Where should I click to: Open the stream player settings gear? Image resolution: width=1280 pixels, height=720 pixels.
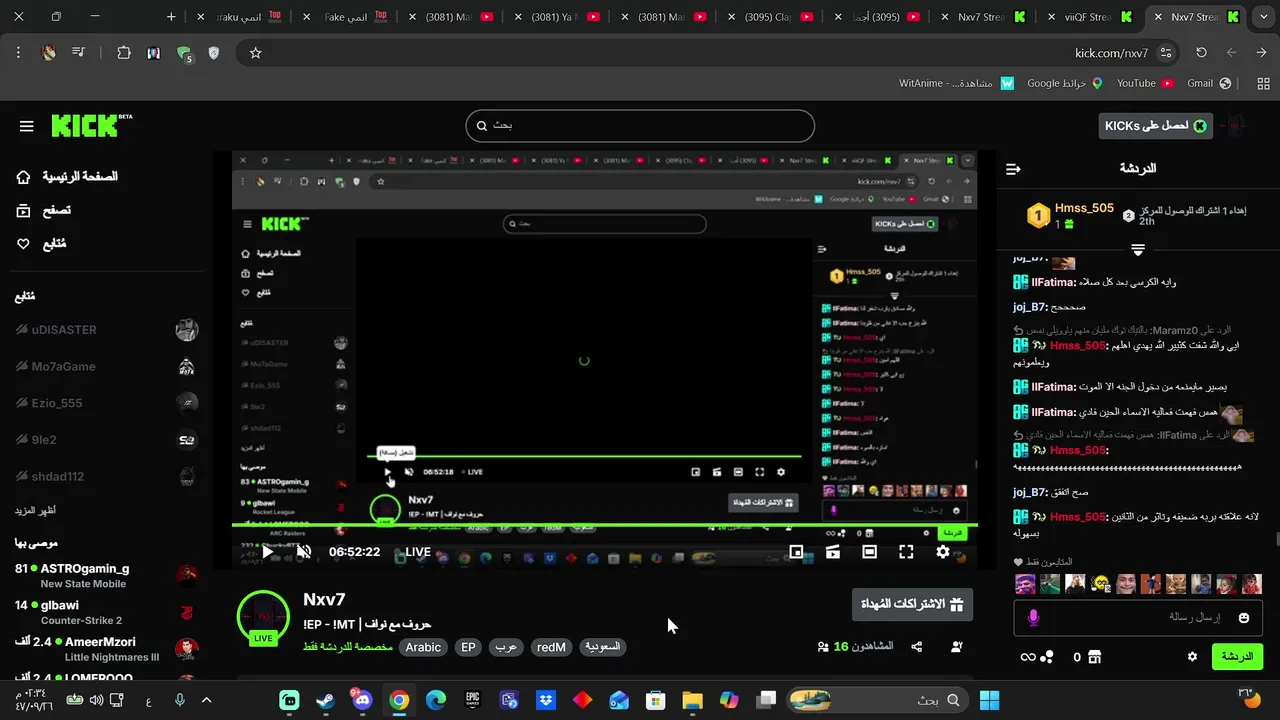[942, 552]
